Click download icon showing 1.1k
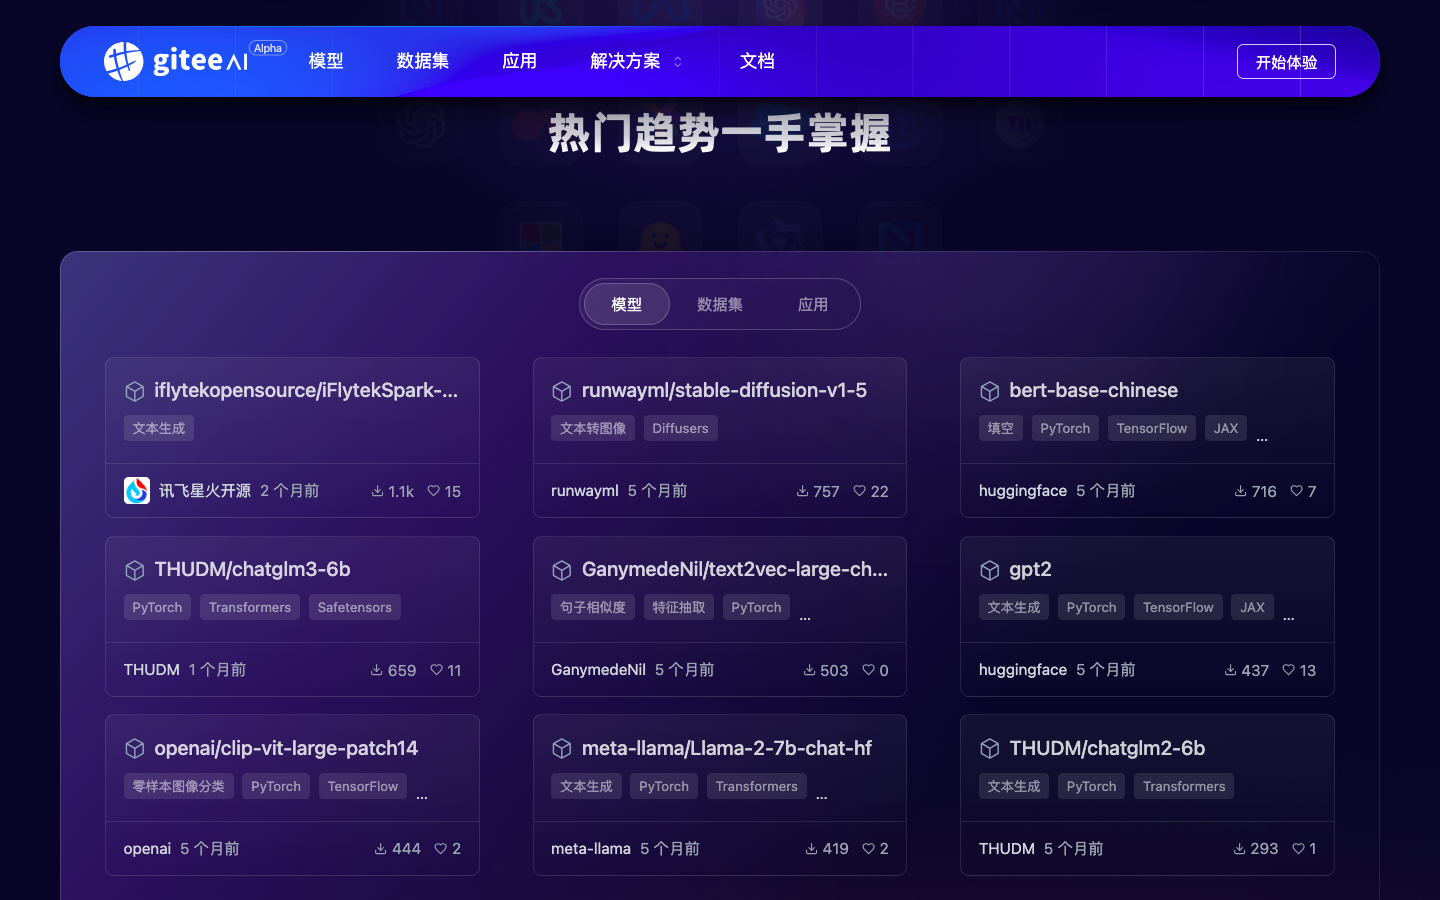1440x900 pixels. coord(378,491)
